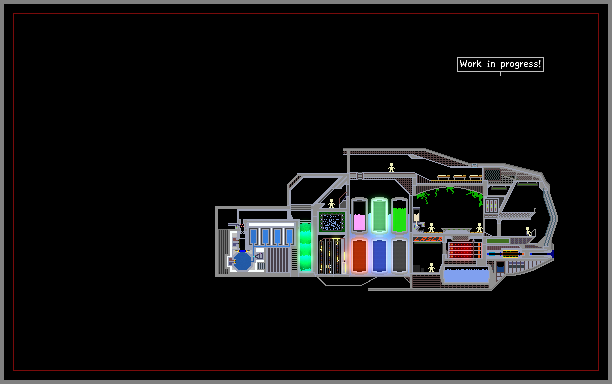This screenshot has width=612, height=384.
Task: Select the pink liquid storage tank
Action: pyautogui.click(x=359, y=215)
